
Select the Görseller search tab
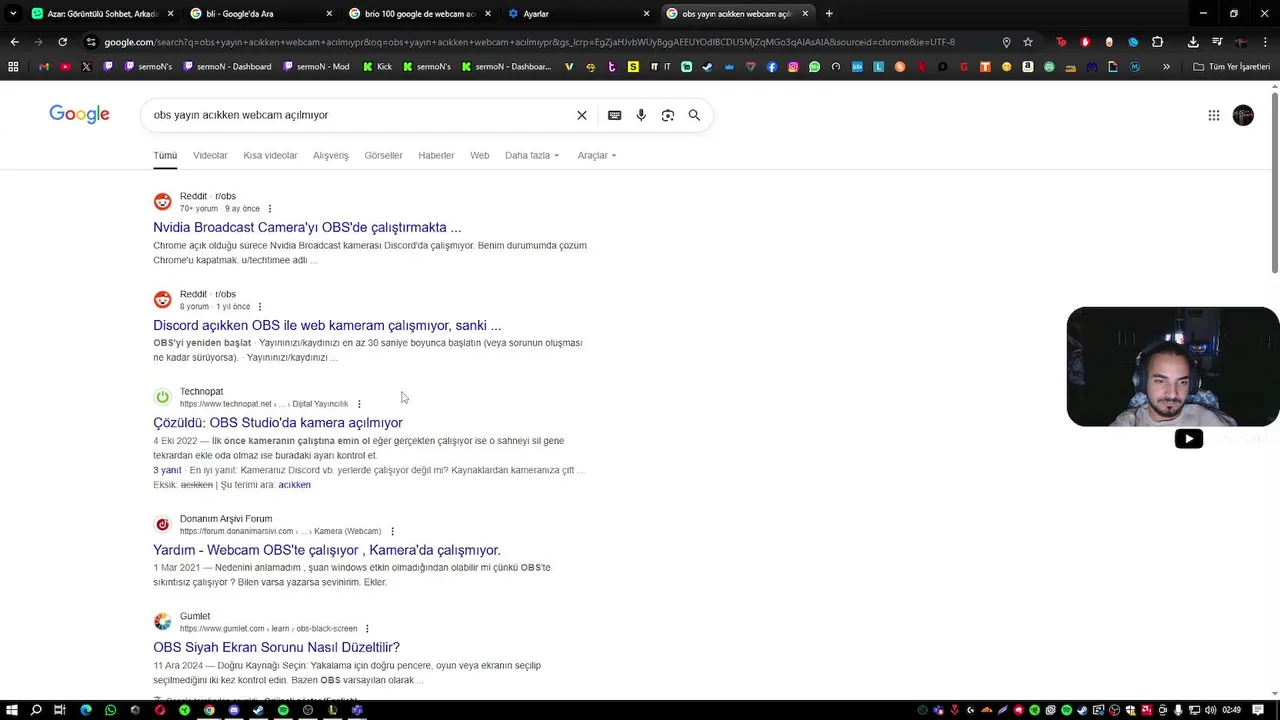[383, 155]
